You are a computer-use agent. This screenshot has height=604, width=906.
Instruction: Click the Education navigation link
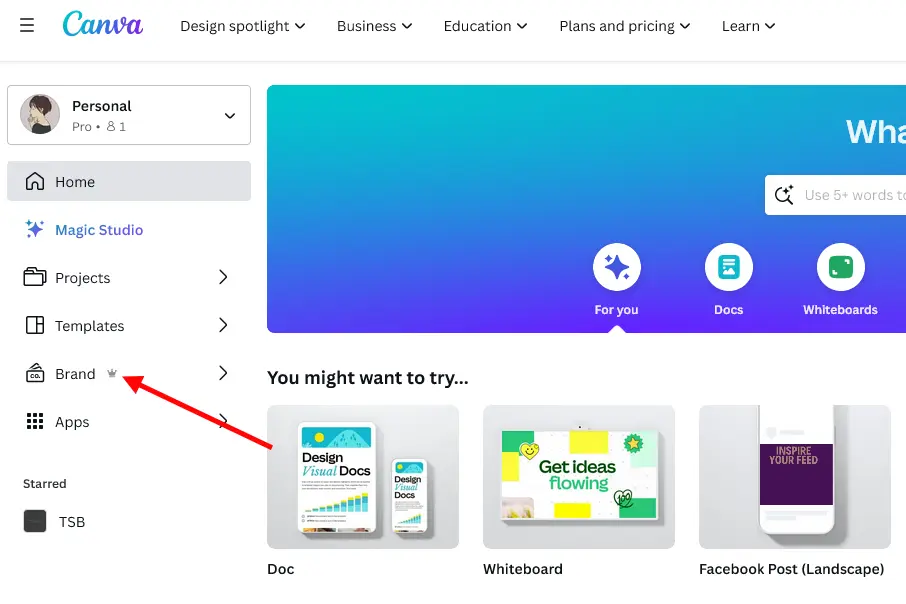click(485, 26)
